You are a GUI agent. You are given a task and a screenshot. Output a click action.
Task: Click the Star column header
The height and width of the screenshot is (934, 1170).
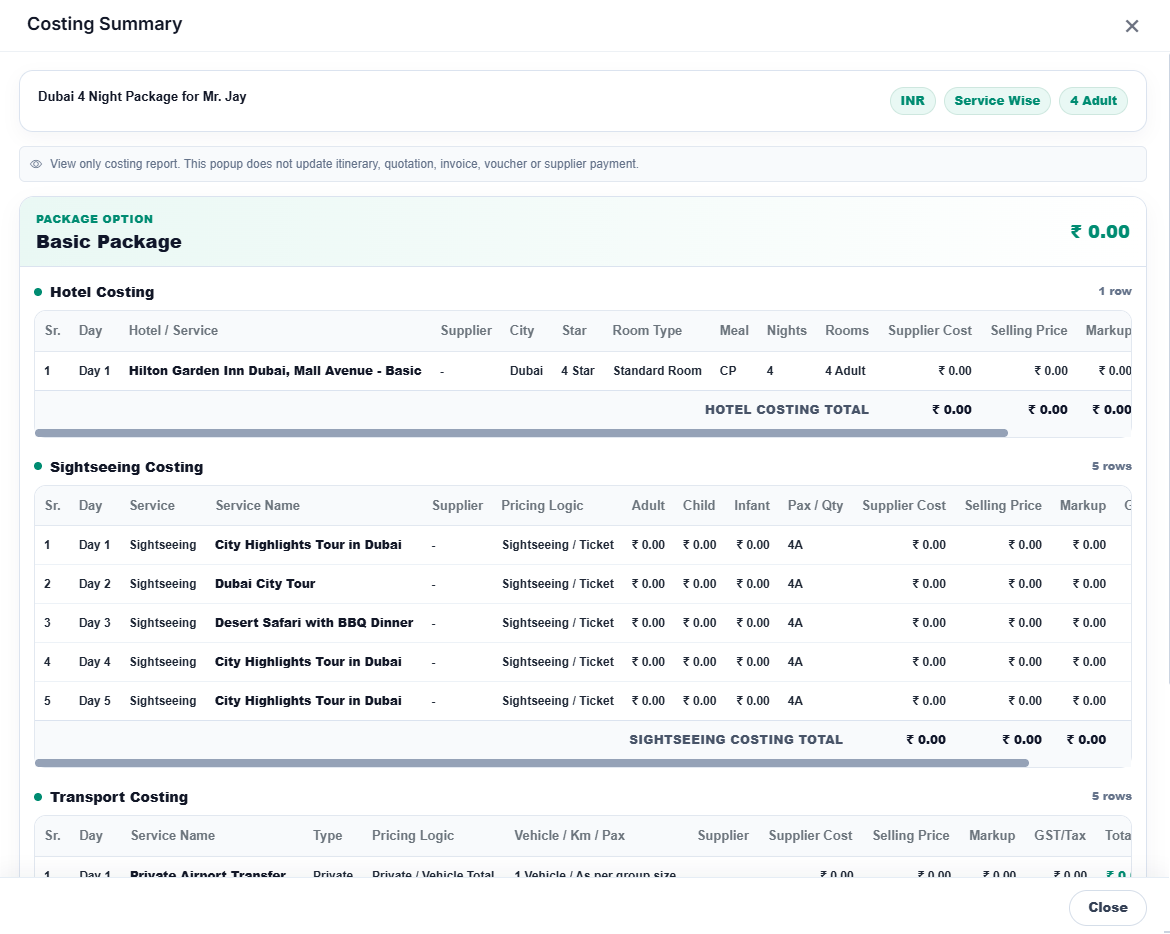click(x=574, y=330)
